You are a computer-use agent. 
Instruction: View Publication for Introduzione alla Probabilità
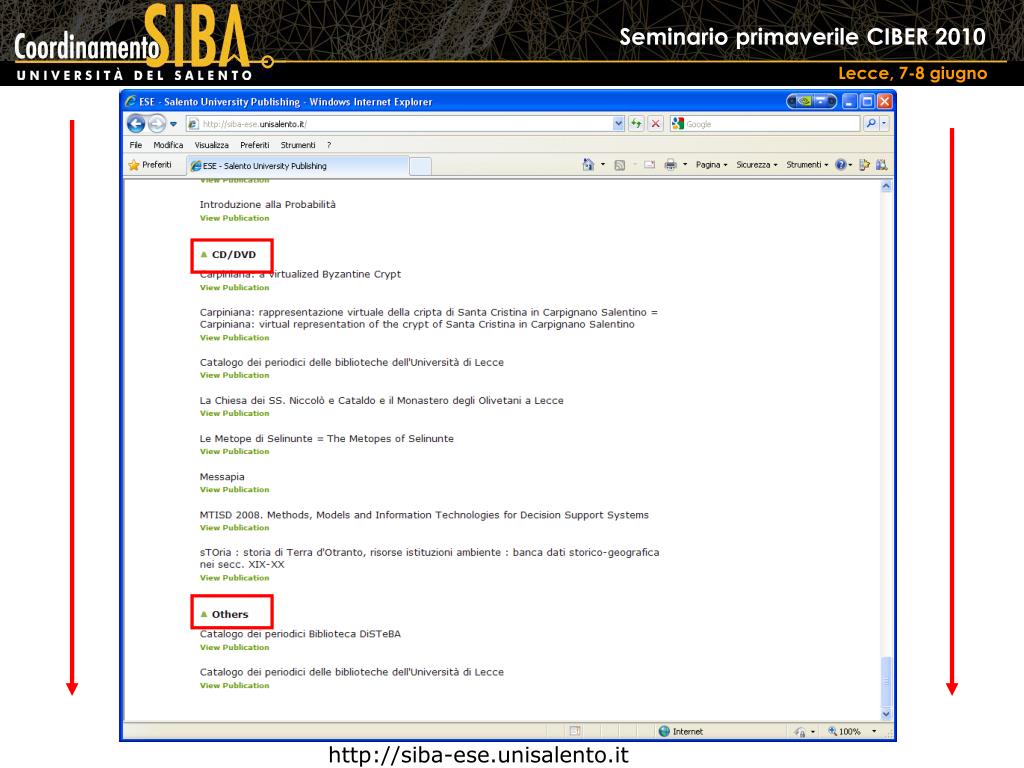(x=234, y=218)
